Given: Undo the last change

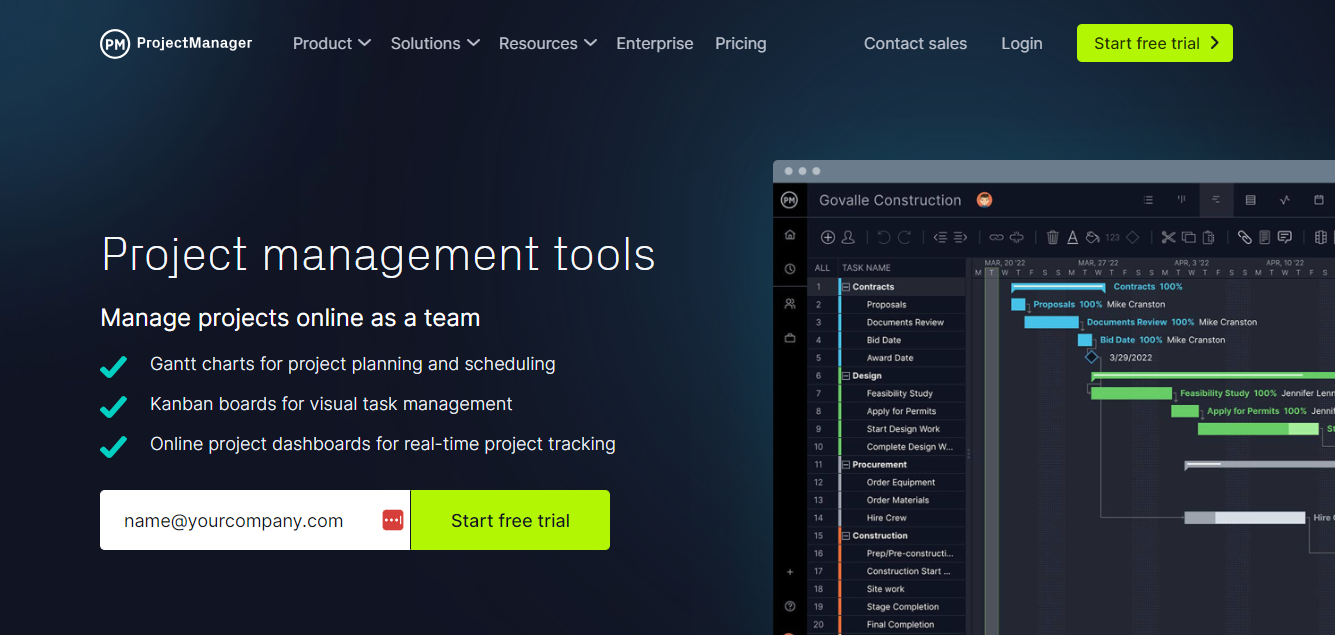Looking at the screenshot, I should point(883,237).
